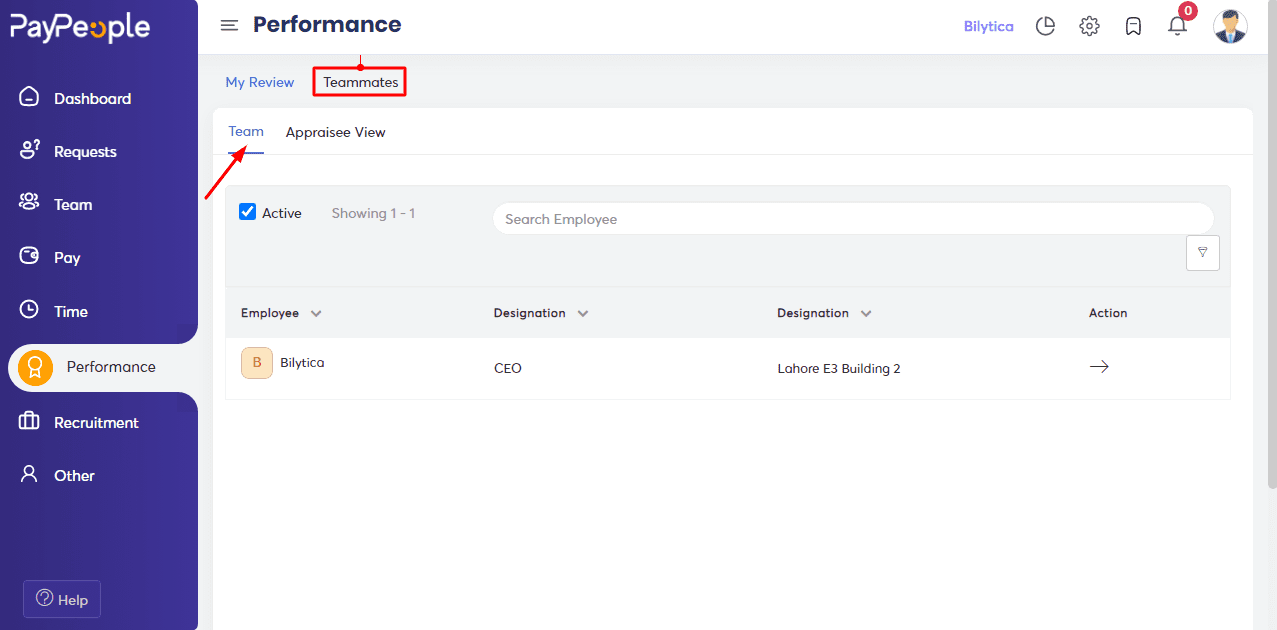1277x630 pixels.
Task: Open the settings gear icon
Action: (1089, 27)
